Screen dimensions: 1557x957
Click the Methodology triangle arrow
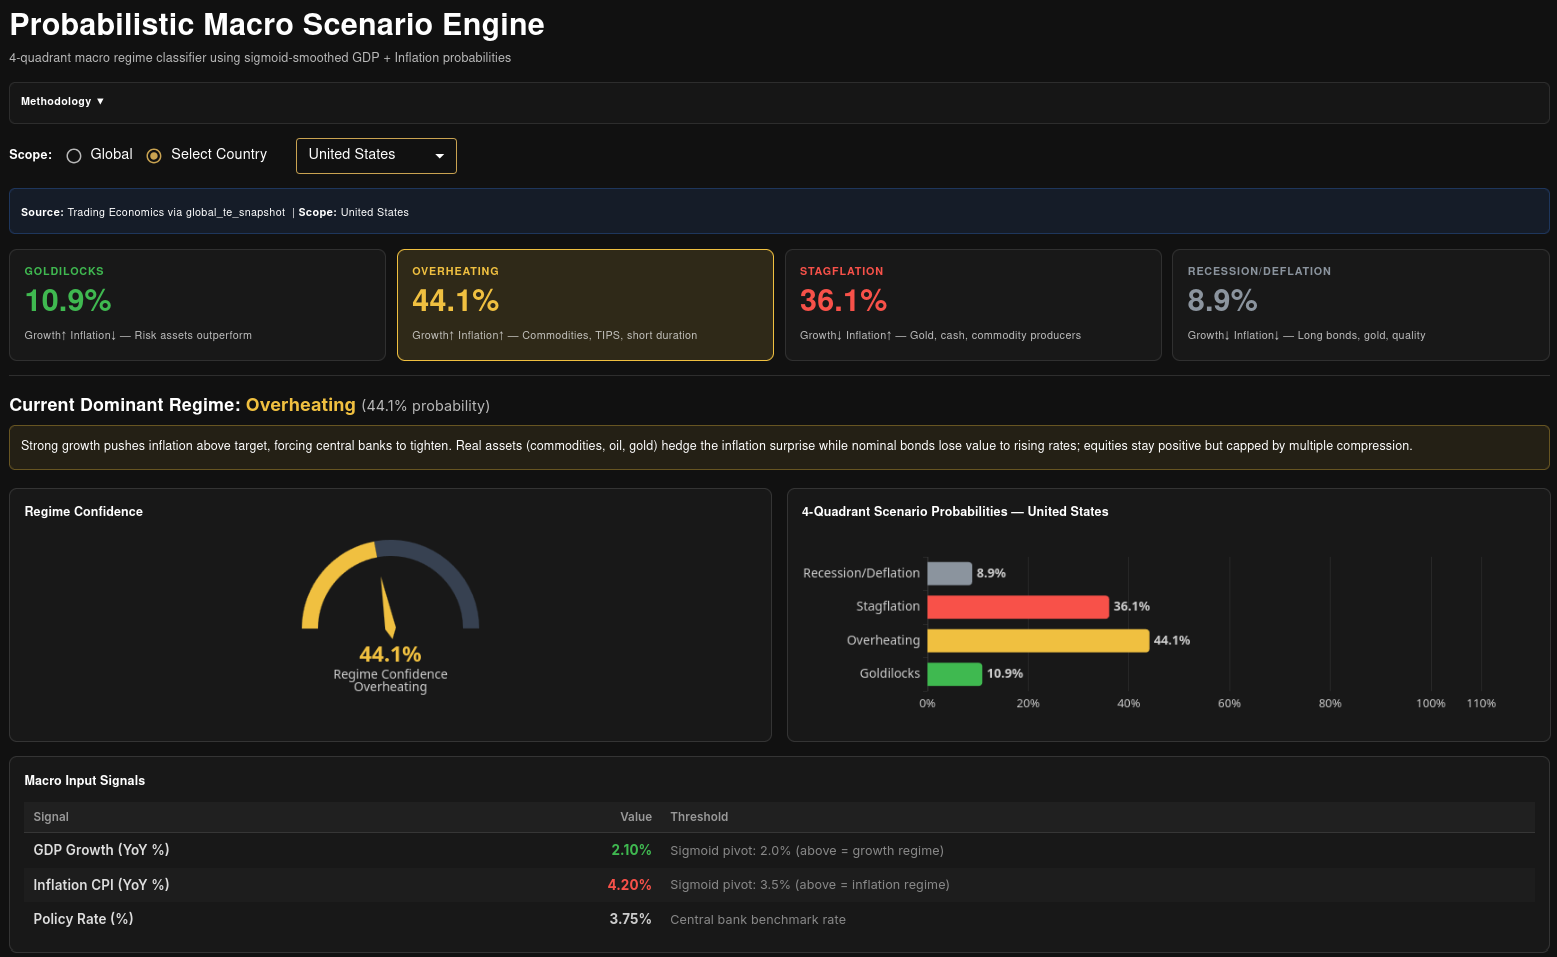[100, 102]
